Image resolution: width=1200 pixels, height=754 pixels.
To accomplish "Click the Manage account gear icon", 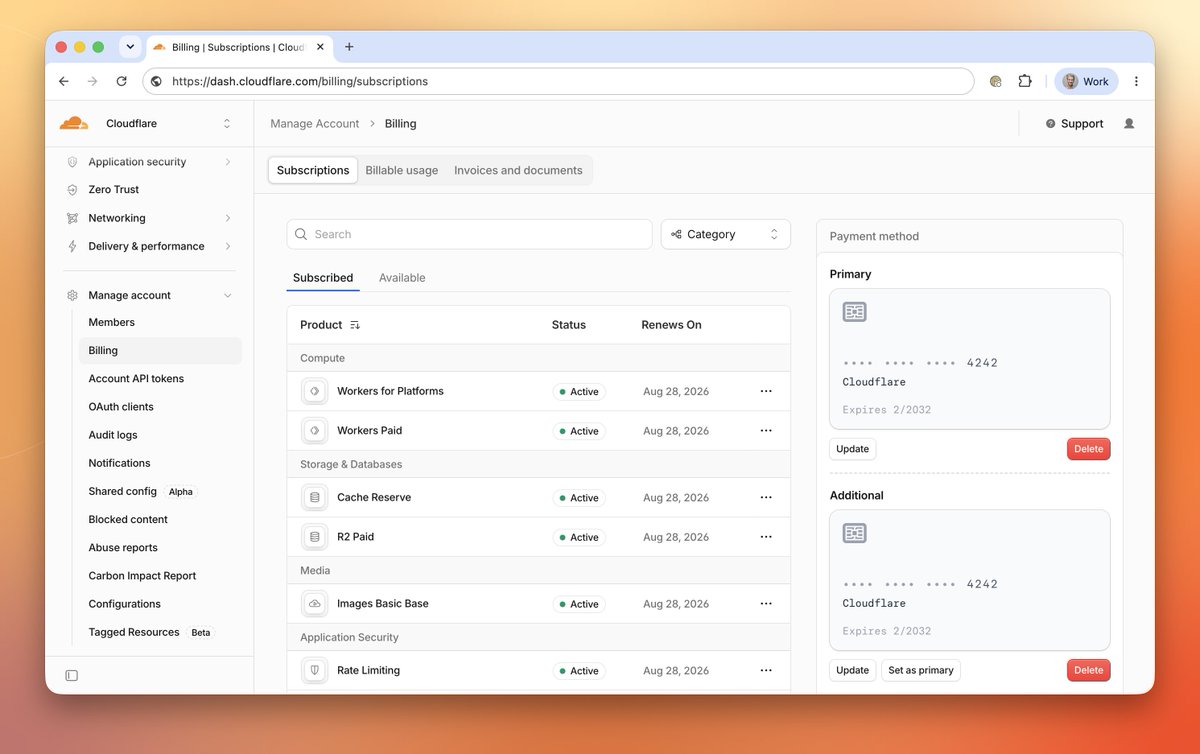I will [x=72, y=295].
